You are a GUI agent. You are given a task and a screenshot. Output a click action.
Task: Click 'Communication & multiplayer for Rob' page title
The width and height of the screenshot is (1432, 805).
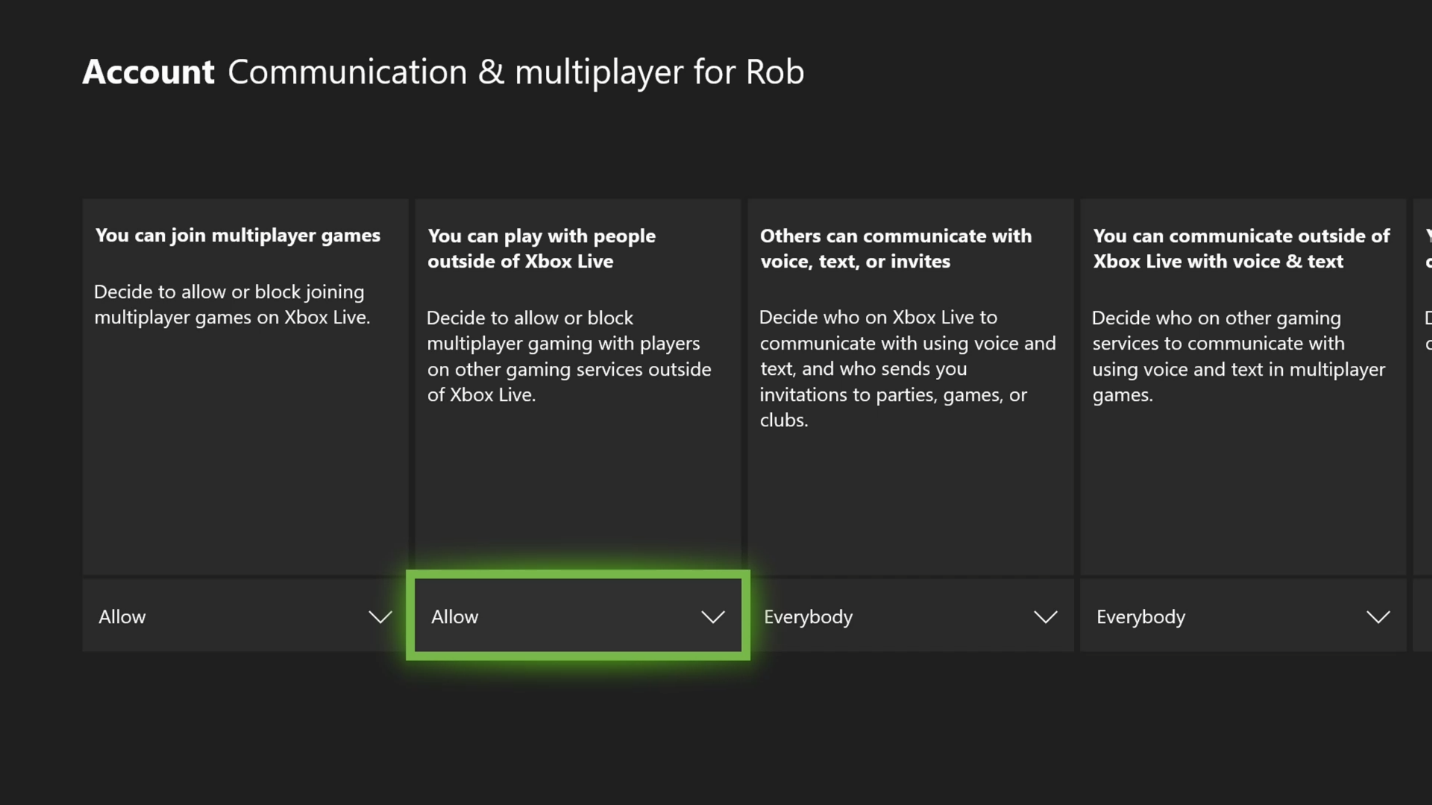516,72
